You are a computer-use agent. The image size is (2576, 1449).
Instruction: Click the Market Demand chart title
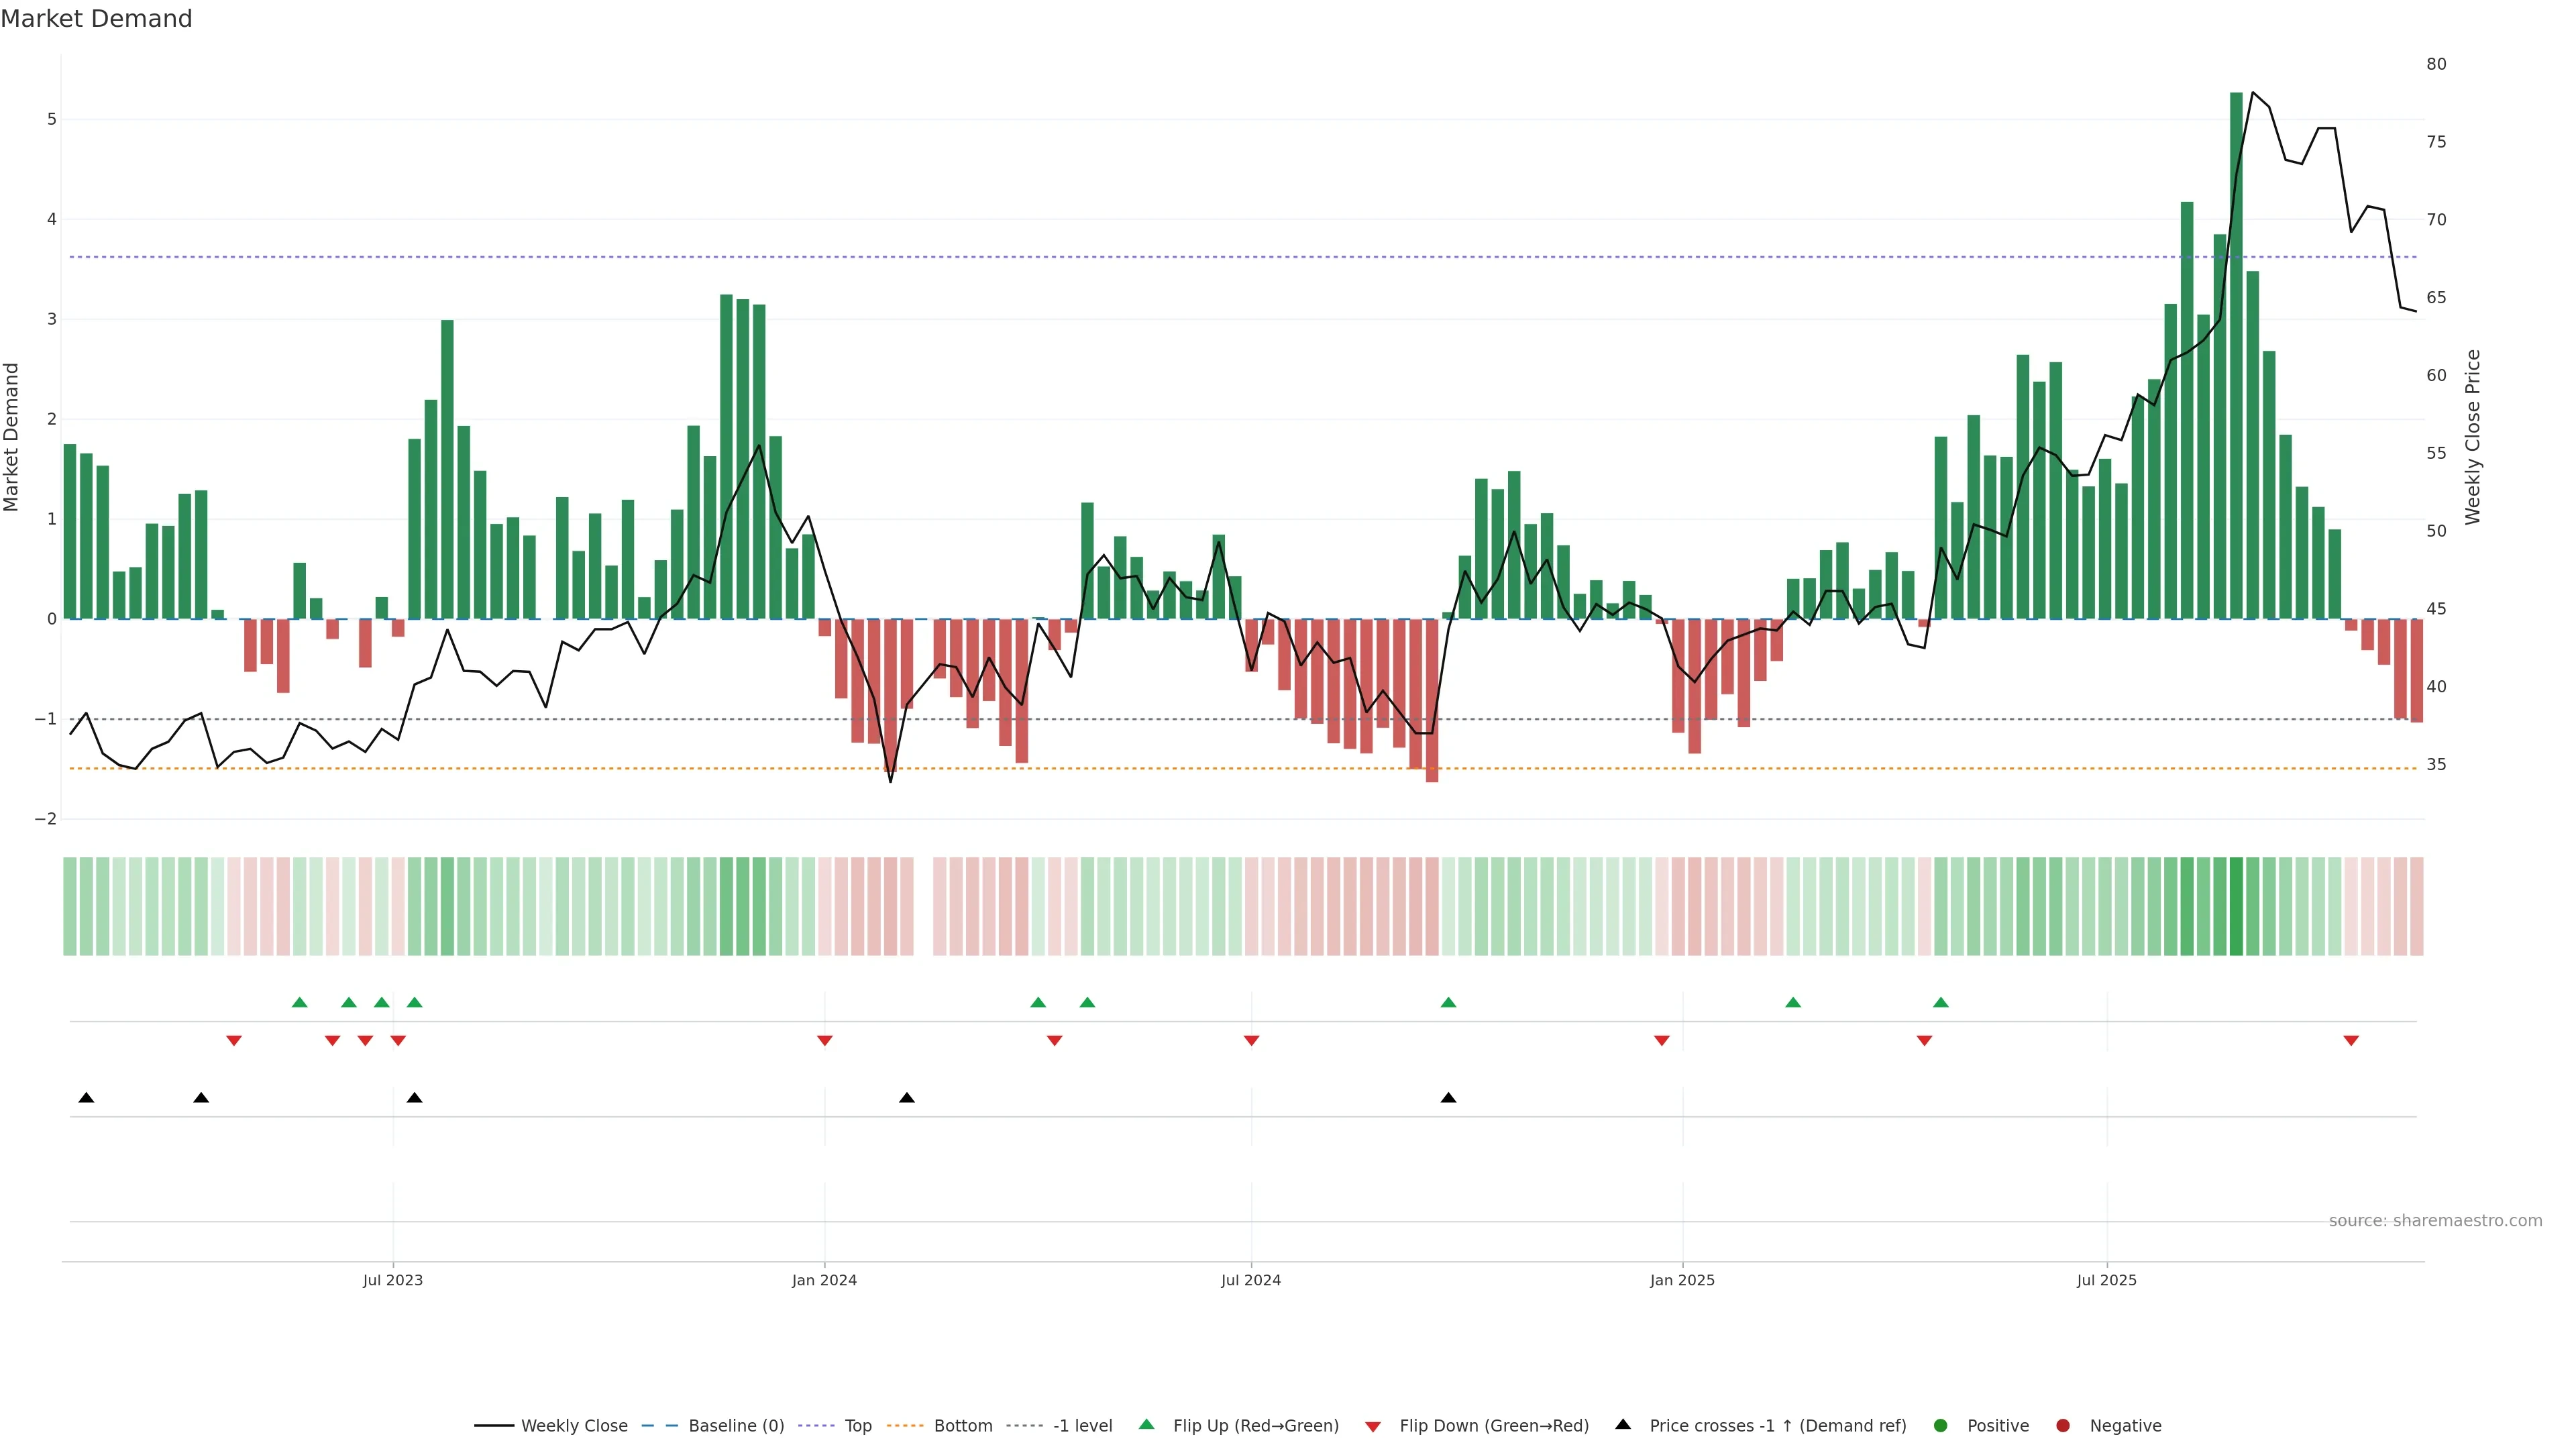click(96, 19)
